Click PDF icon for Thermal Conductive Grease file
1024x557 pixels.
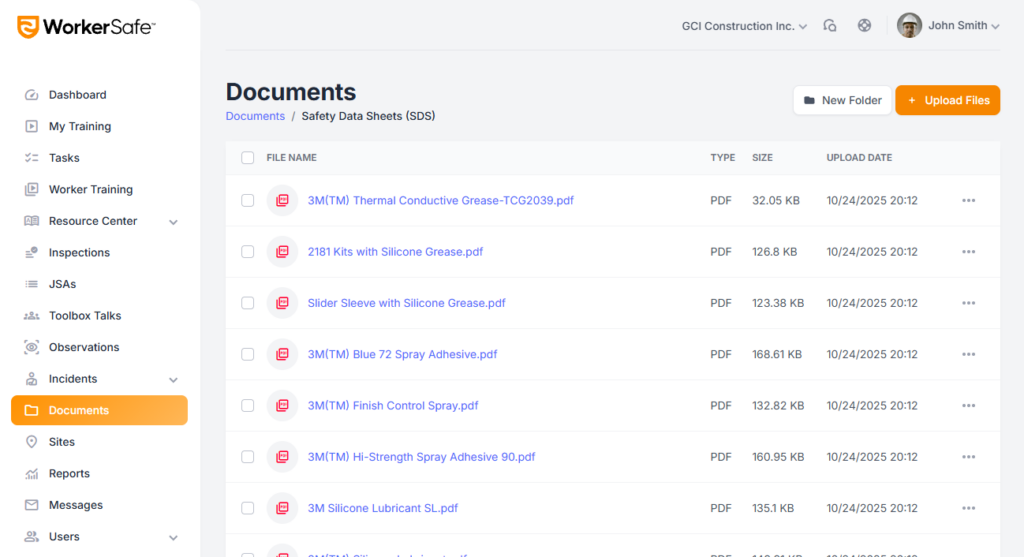[282, 200]
